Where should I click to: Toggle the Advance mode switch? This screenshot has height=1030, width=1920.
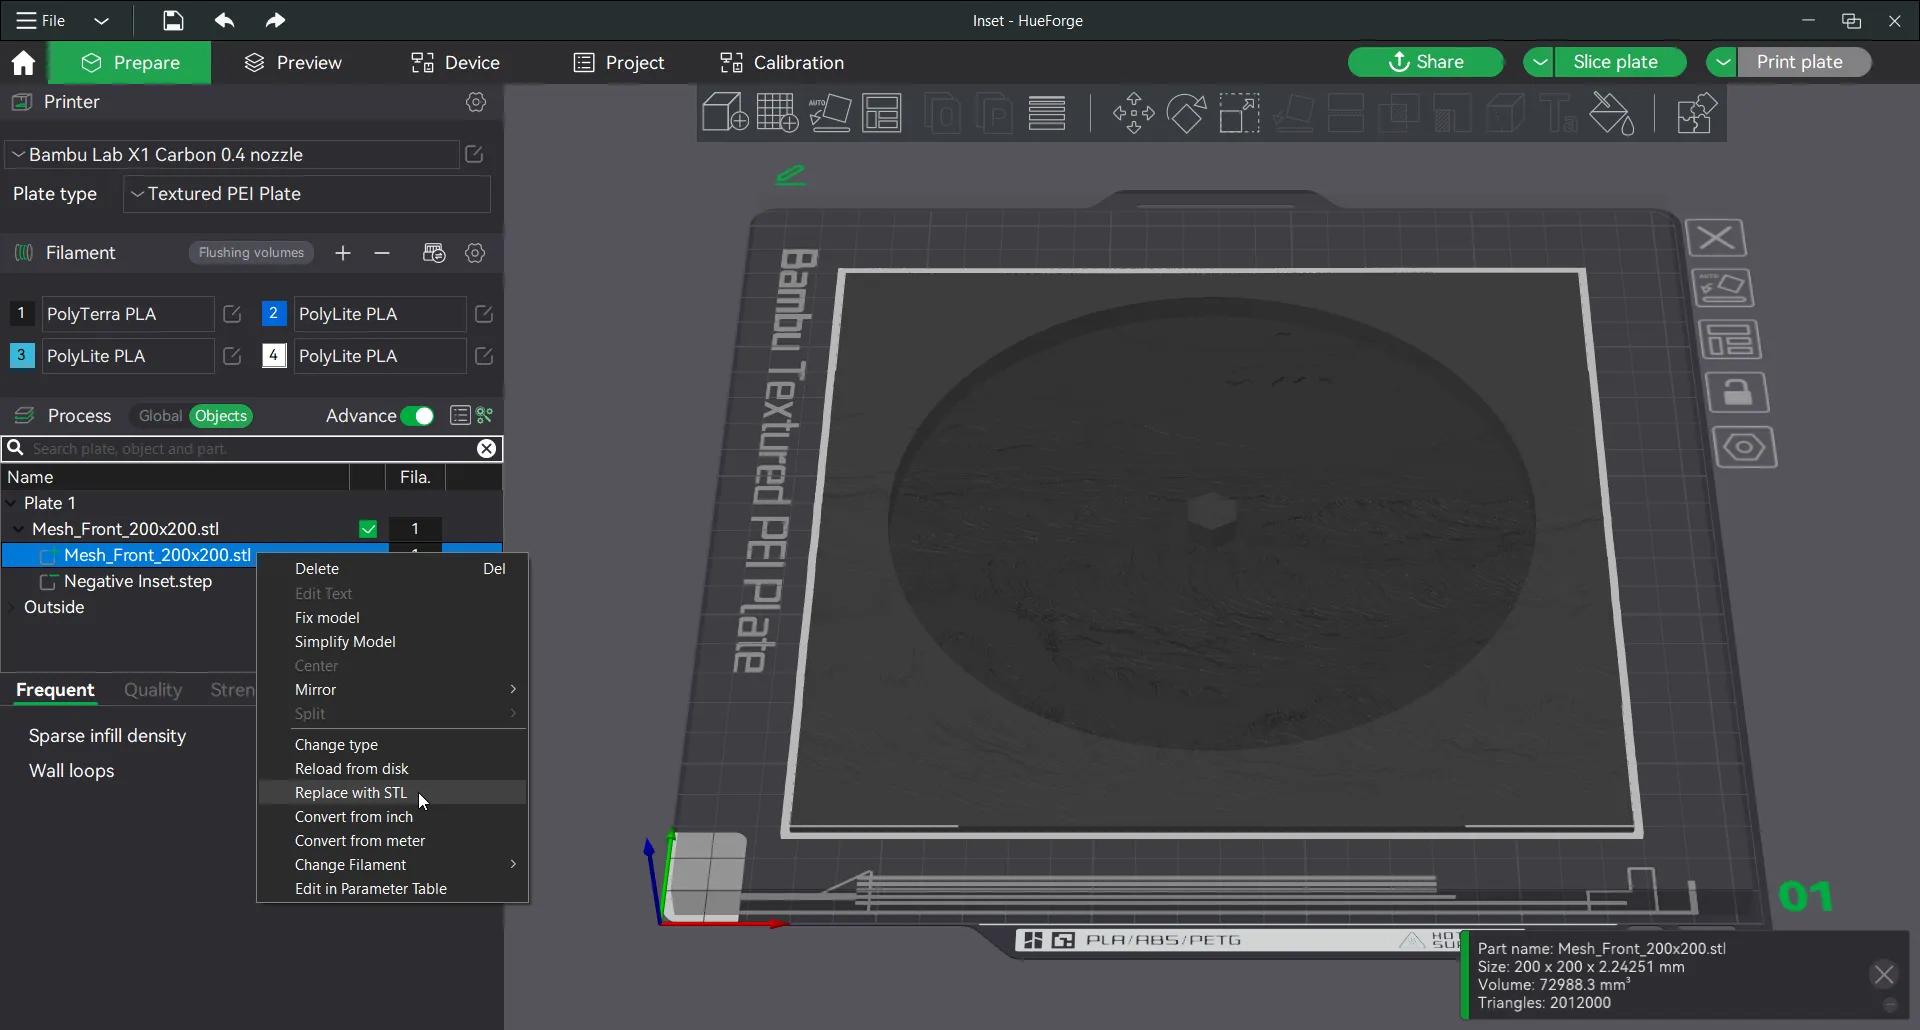[x=417, y=416]
